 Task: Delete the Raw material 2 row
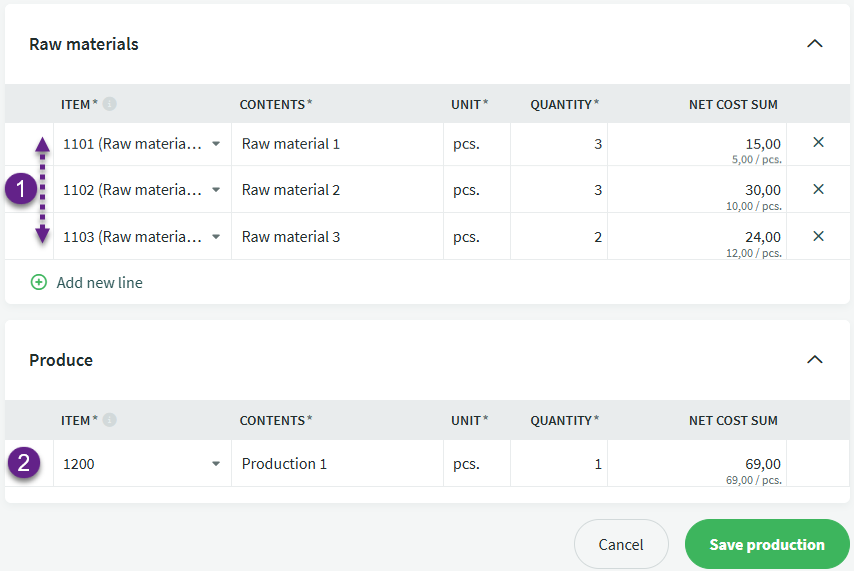coord(818,189)
